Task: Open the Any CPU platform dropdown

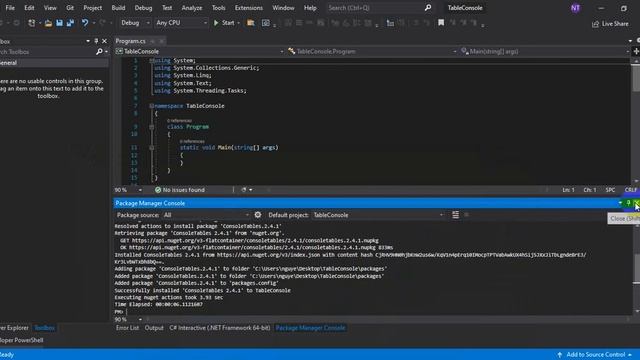Action: coord(181,23)
